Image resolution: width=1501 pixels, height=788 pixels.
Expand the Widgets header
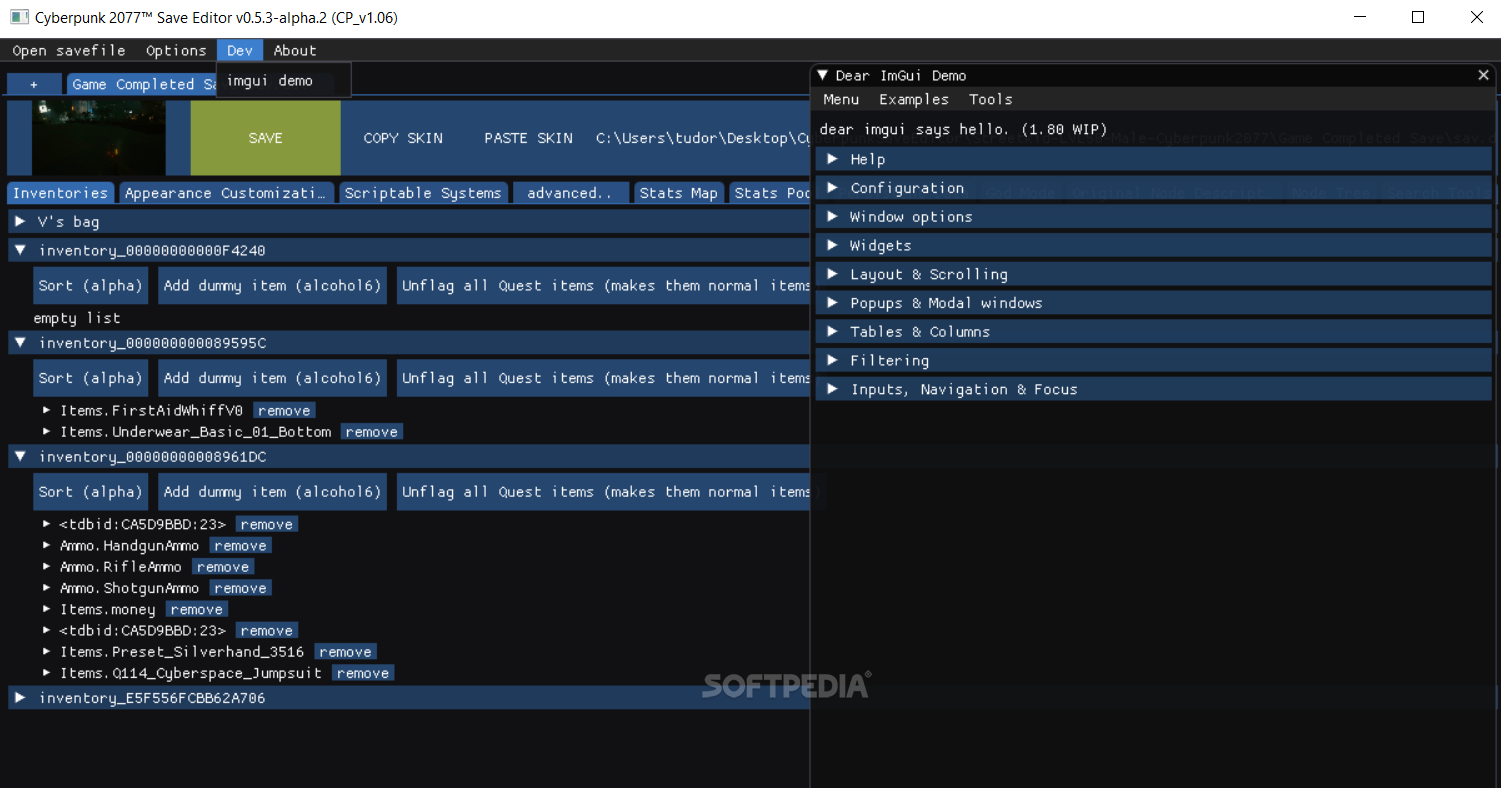pos(1154,245)
